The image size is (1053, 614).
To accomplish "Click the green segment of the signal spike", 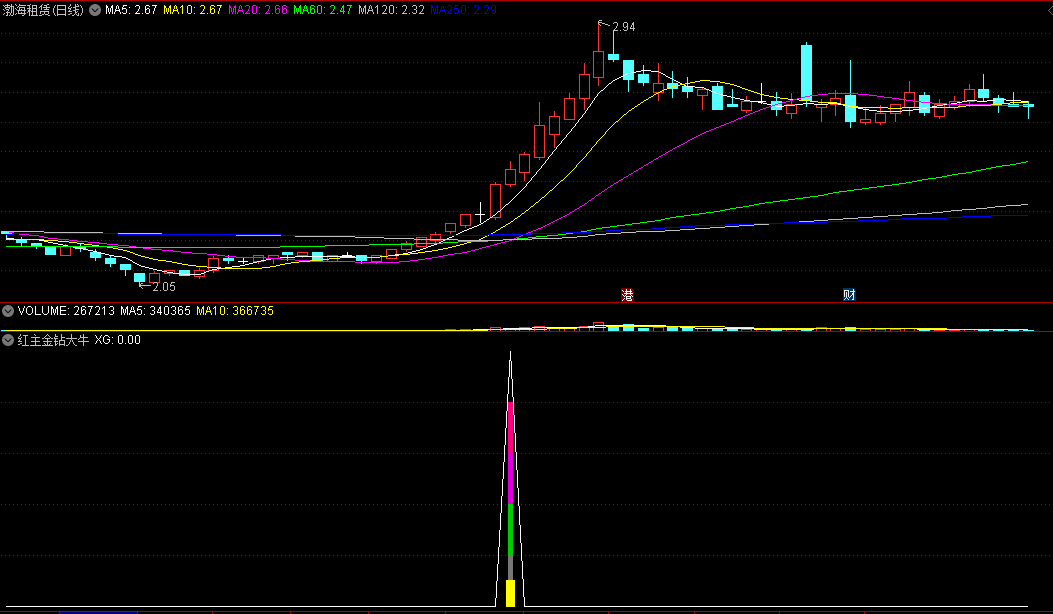I will coord(510,529).
